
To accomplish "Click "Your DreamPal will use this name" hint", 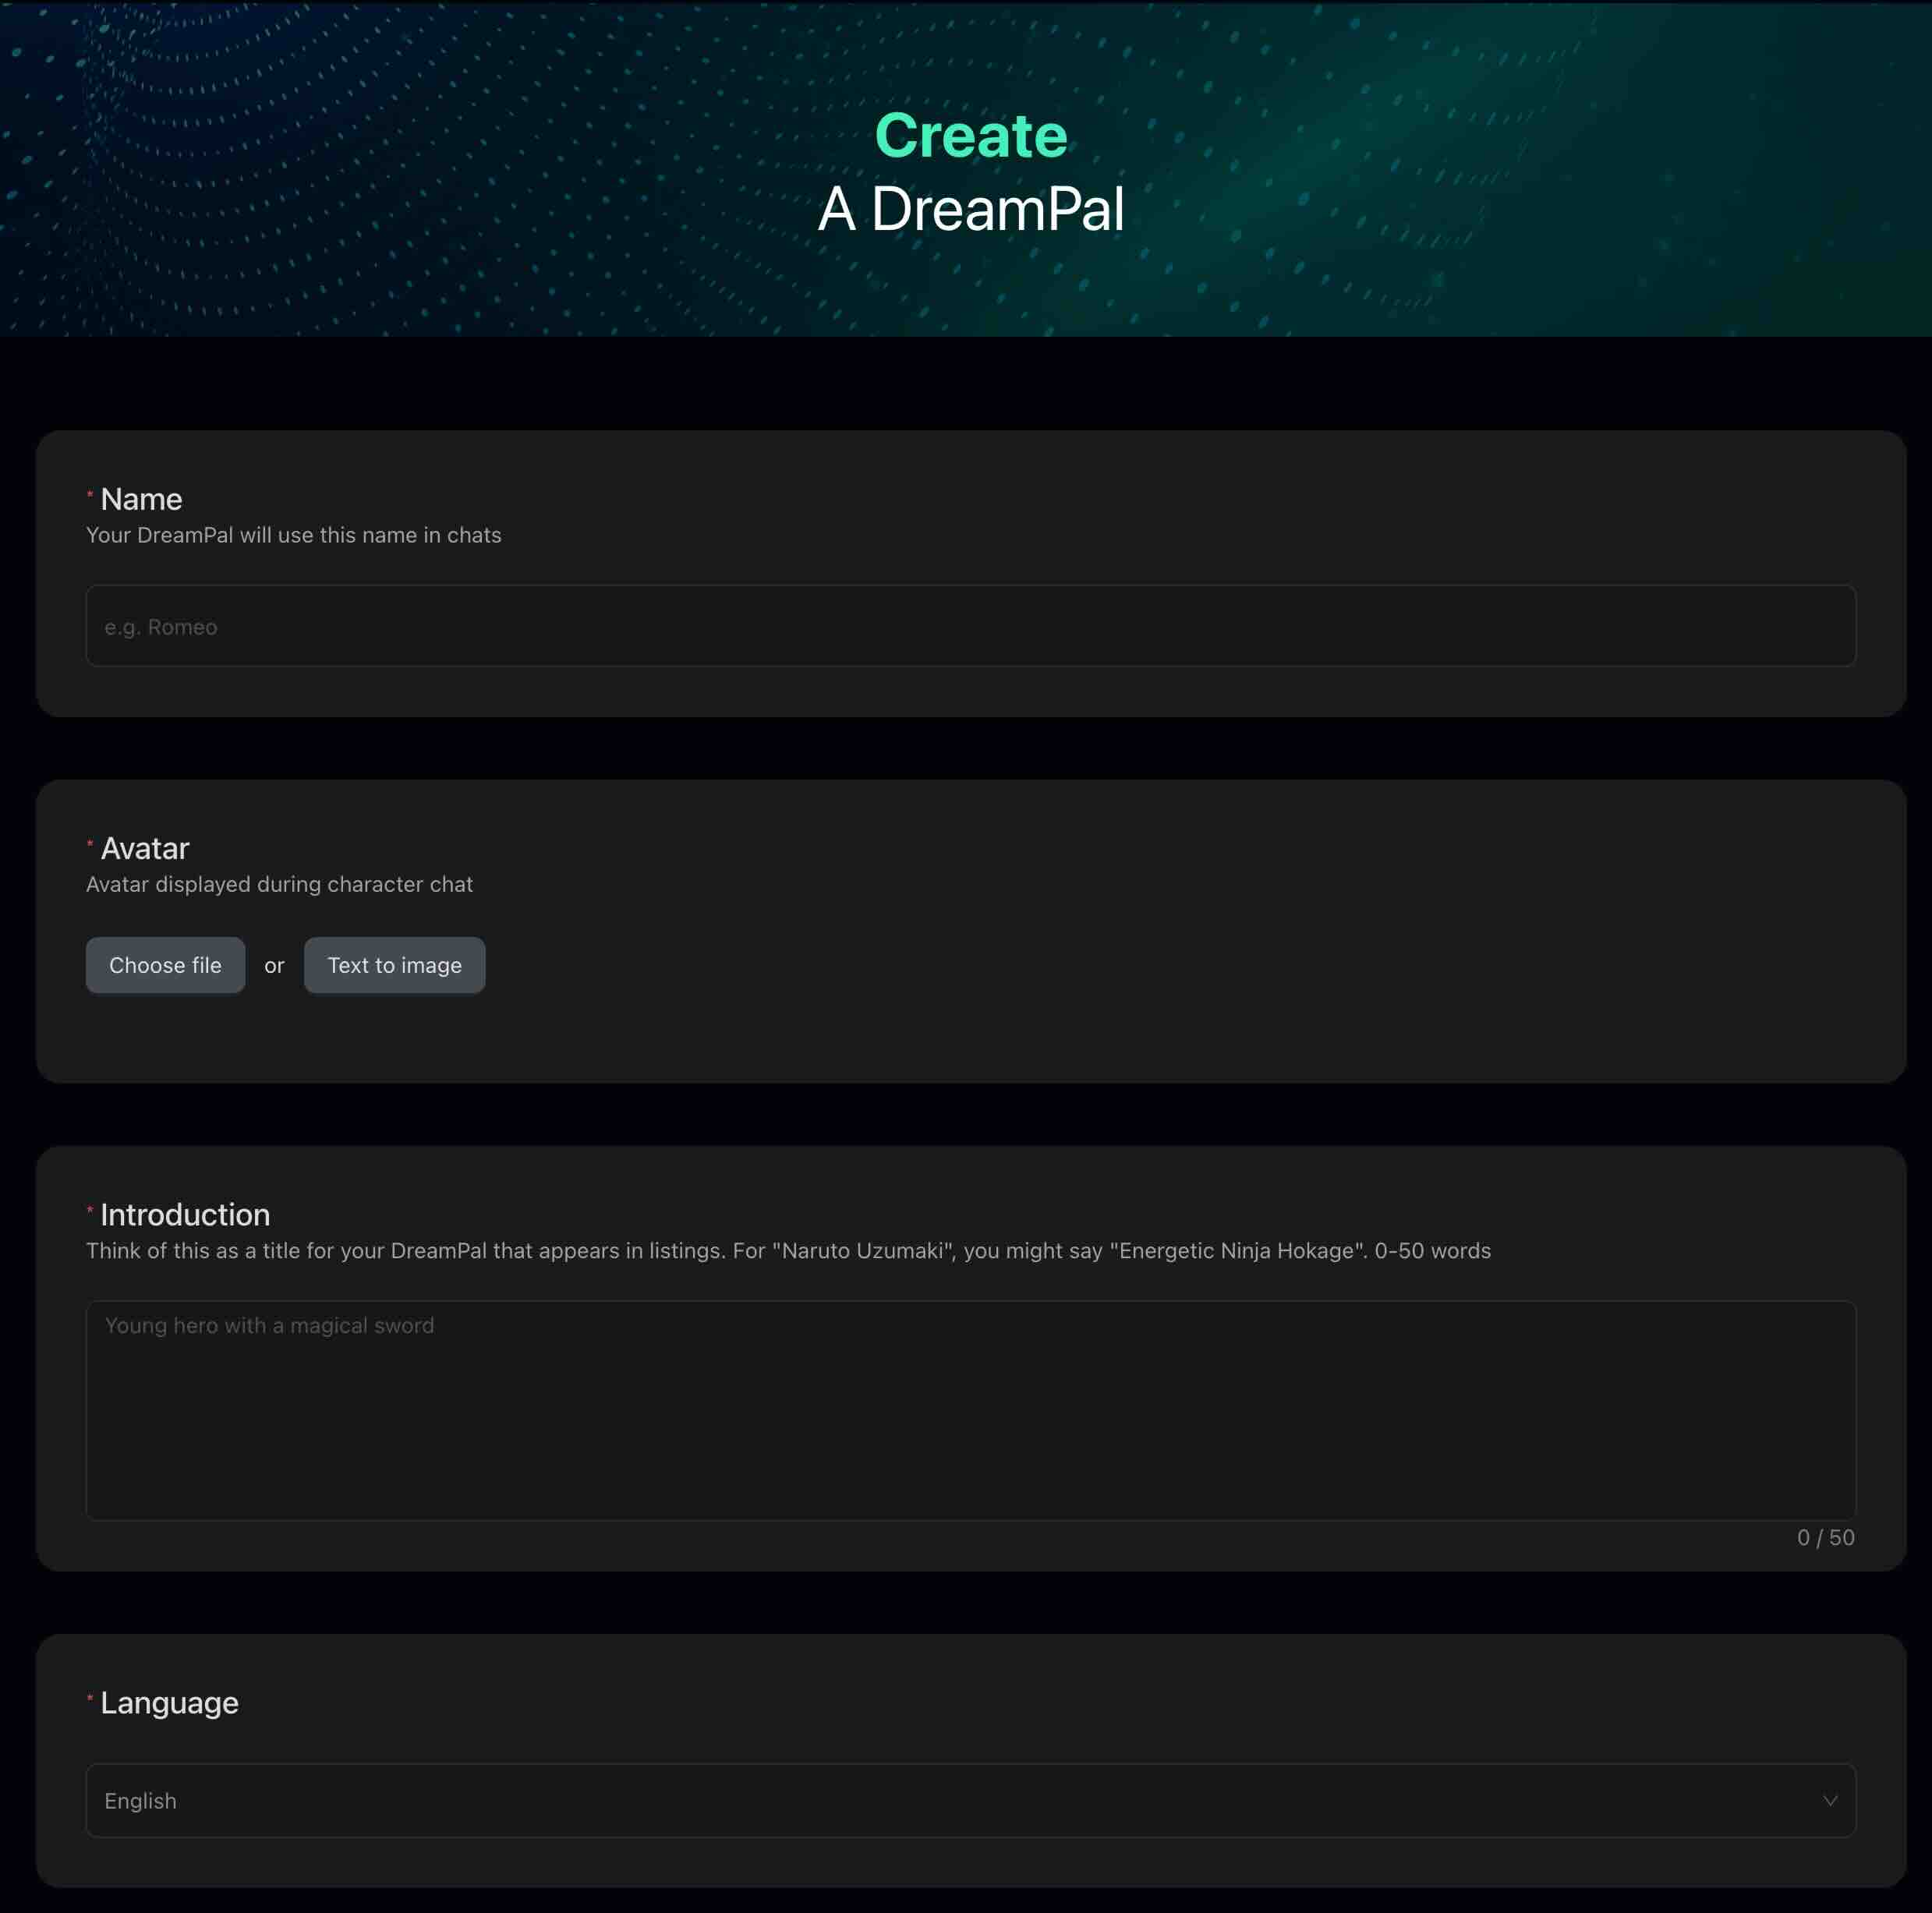I will 293,535.
